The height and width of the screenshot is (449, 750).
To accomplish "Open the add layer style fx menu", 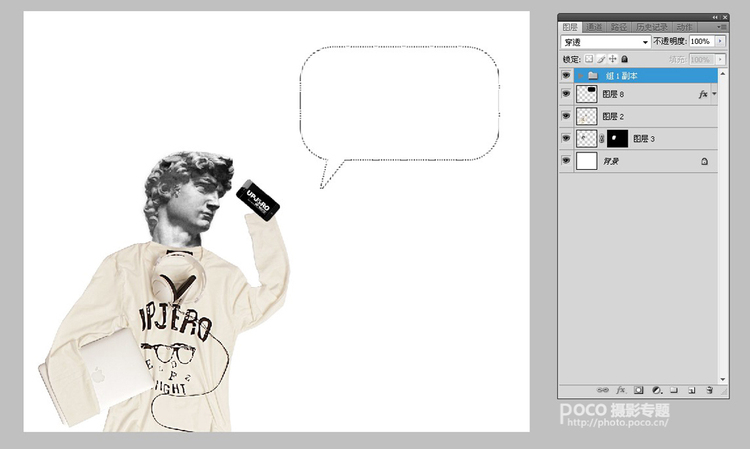I will 620,389.
